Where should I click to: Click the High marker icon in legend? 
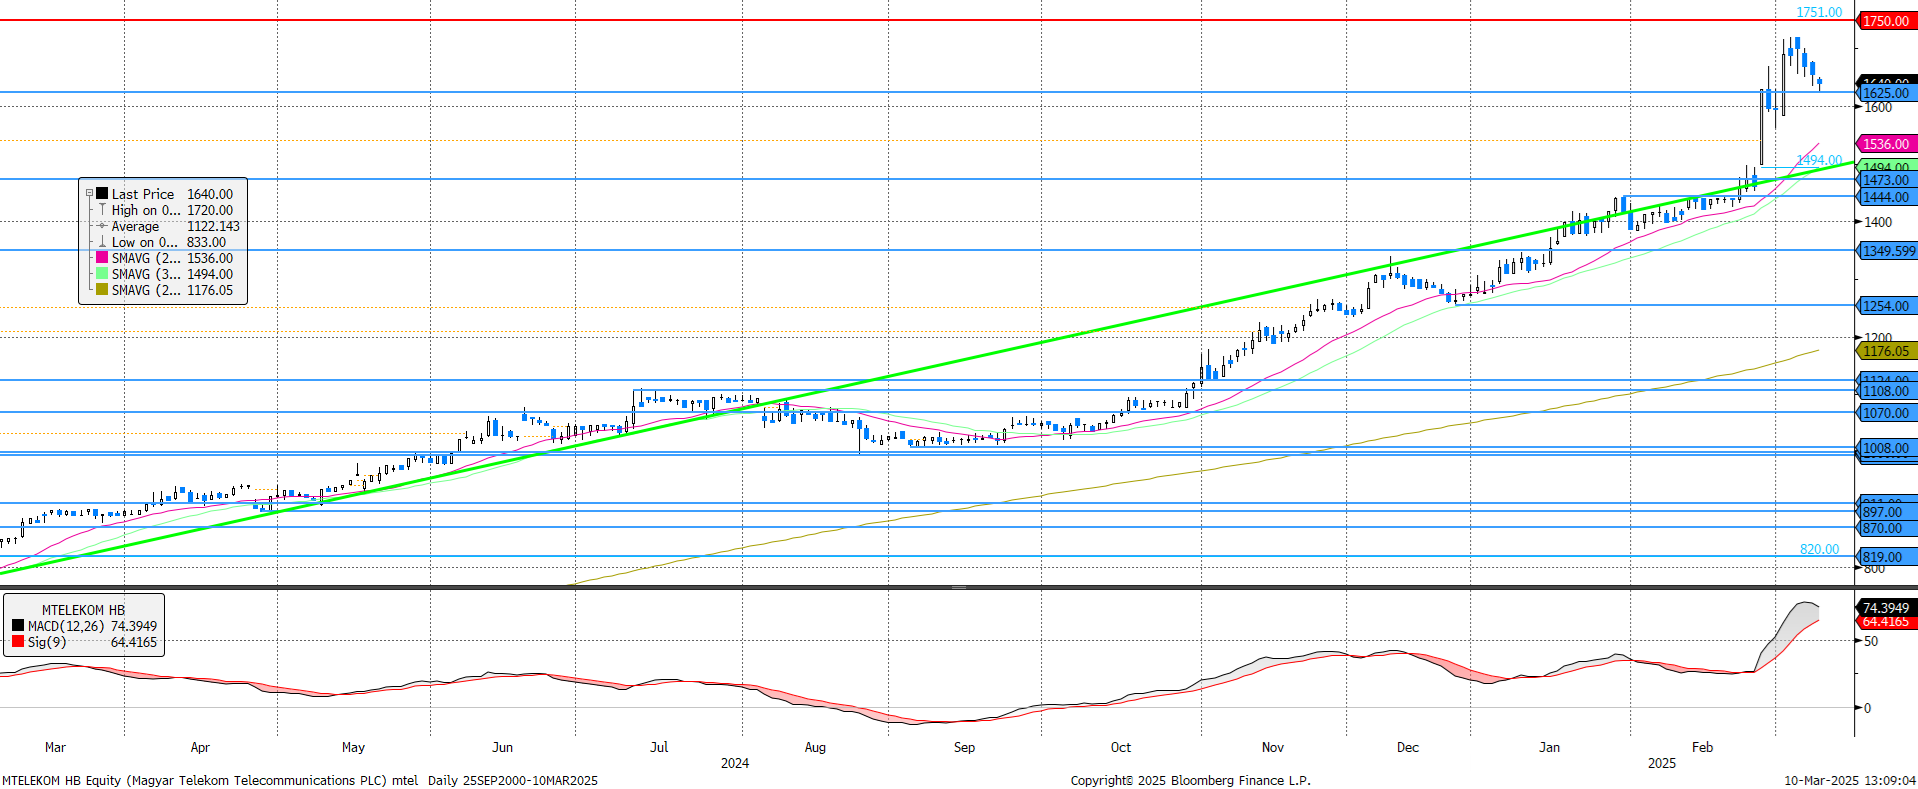coord(102,210)
